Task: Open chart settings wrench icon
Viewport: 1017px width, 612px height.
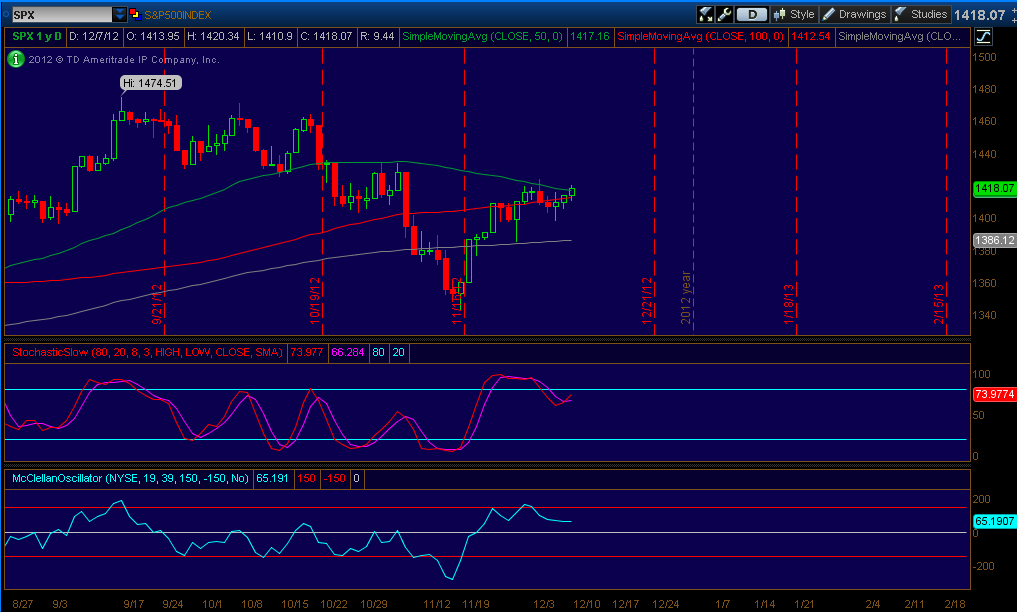Action: point(725,14)
